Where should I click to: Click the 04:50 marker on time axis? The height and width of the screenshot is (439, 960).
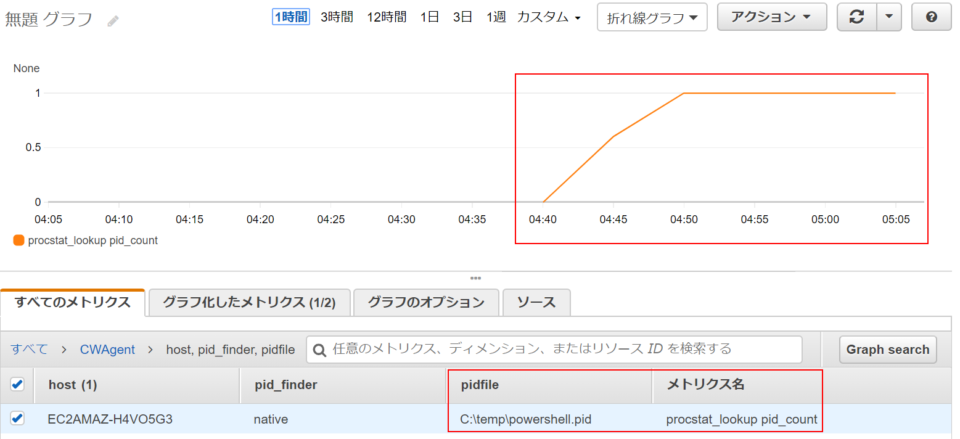click(x=683, y=219)
